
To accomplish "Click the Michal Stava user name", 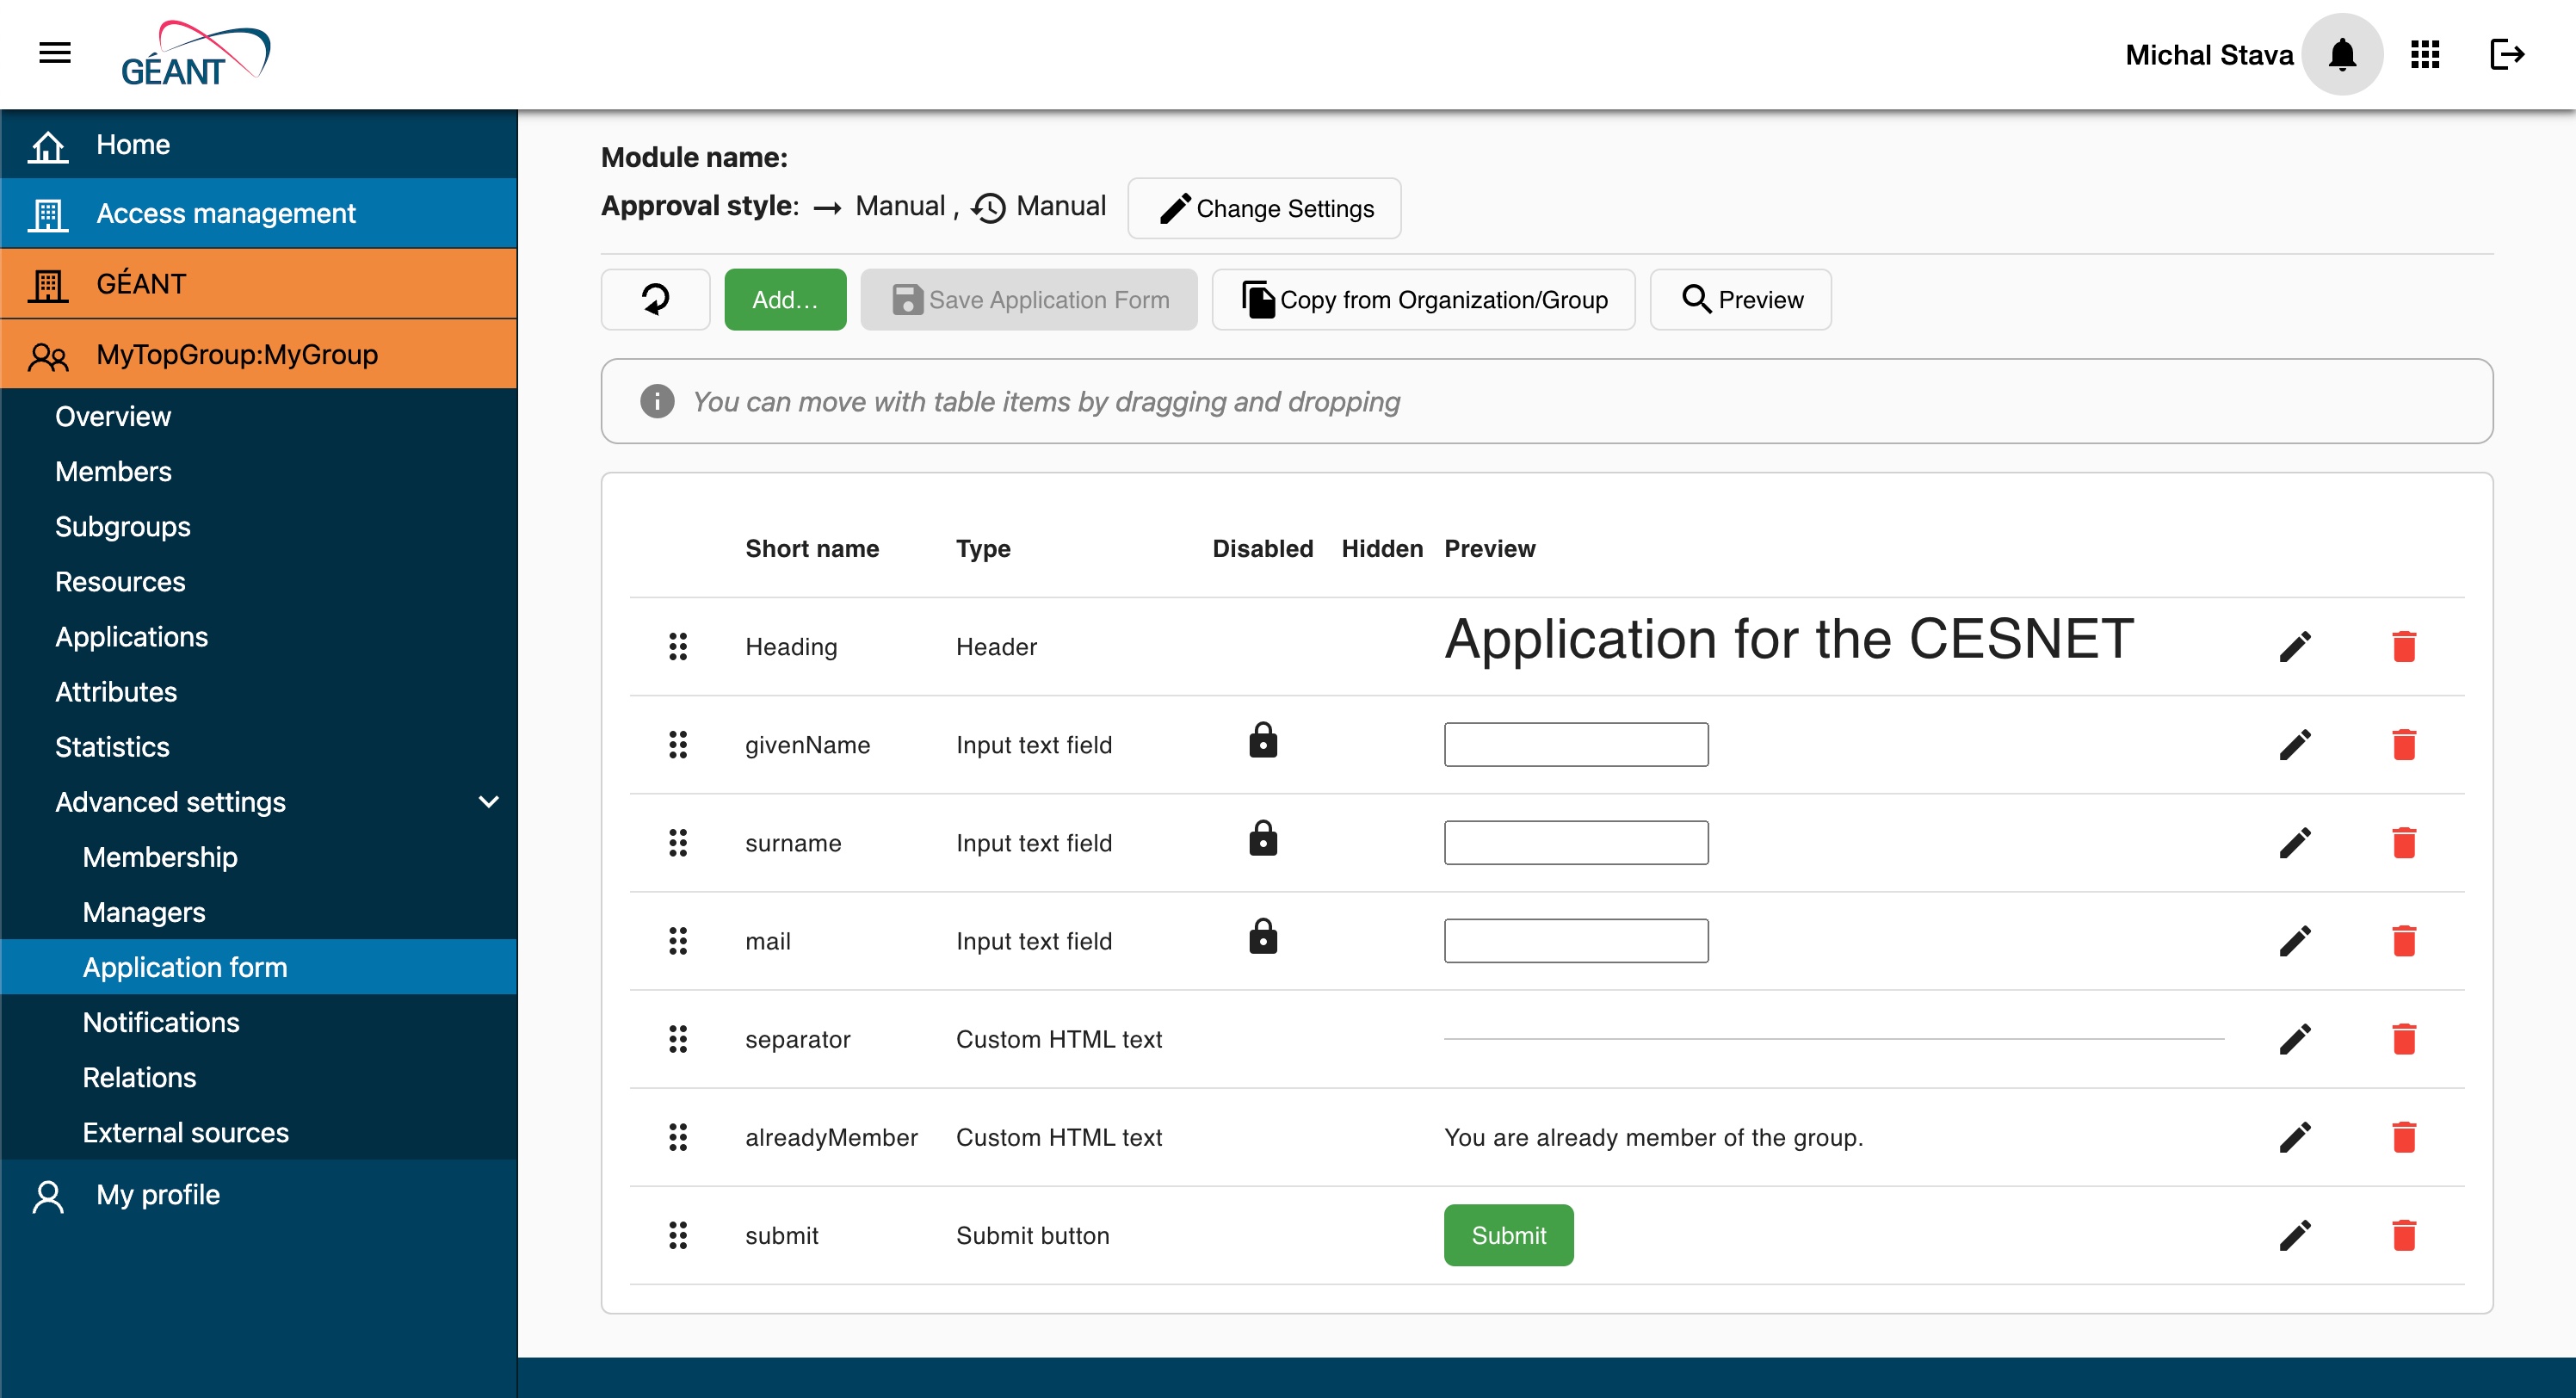I will point(2208,54).
